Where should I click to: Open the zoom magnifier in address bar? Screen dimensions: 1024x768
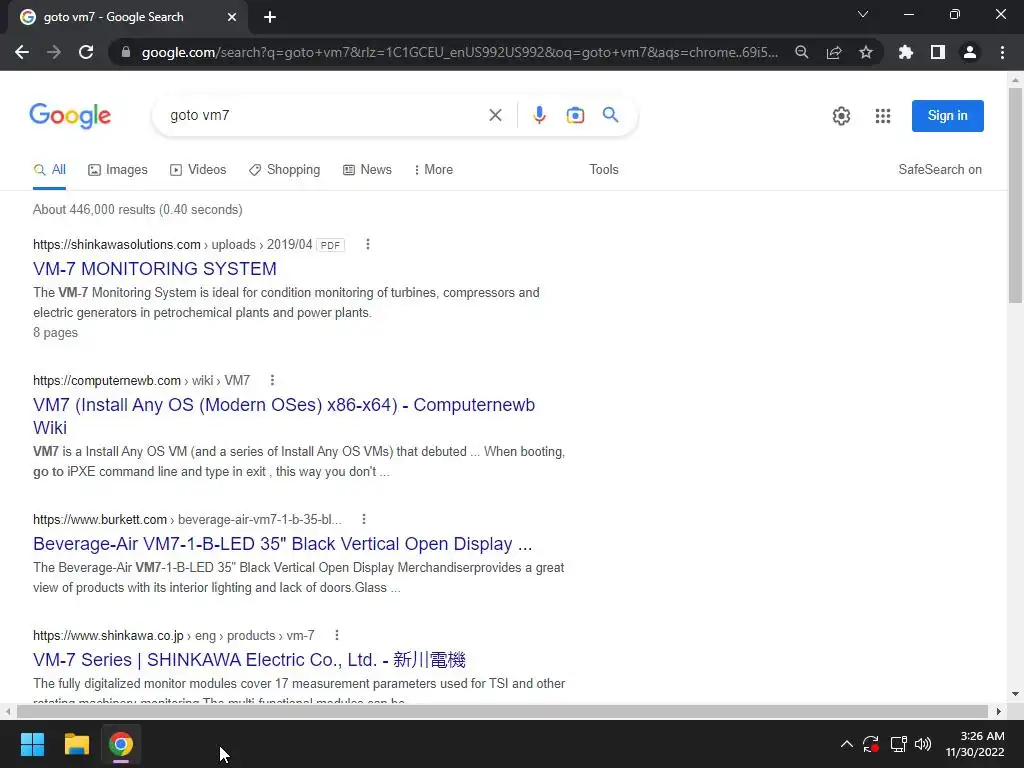[x=802, y=52]
